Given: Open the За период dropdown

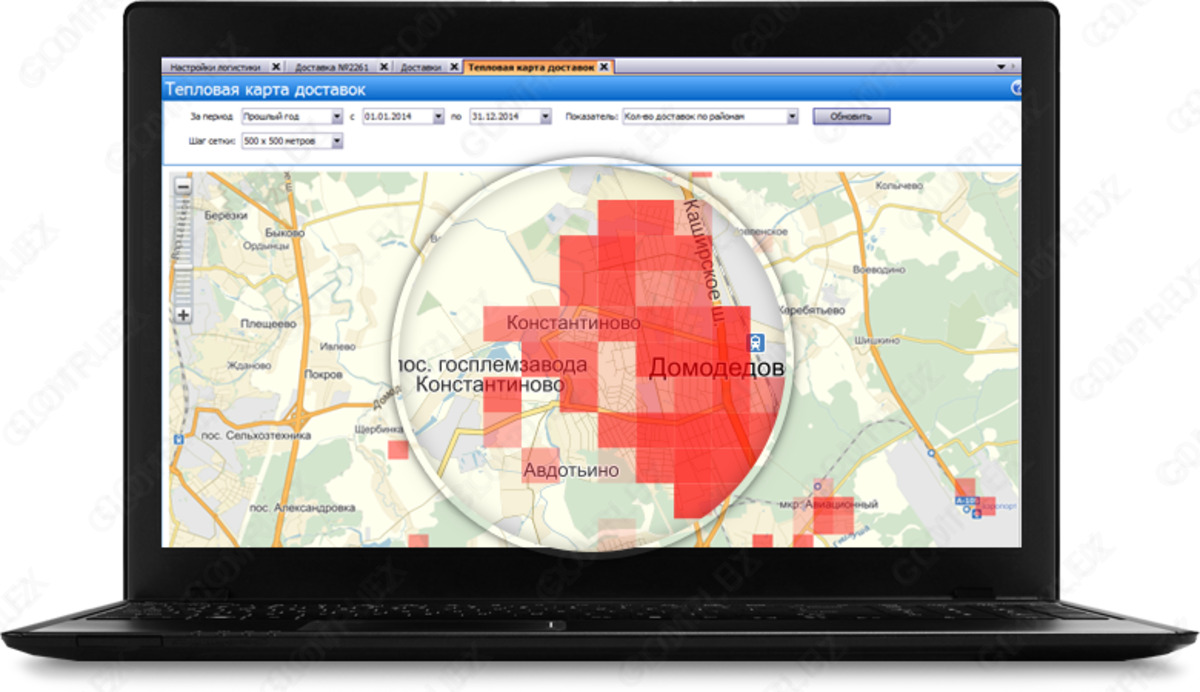Looking at the screenshot, I should tap(337, 117).
